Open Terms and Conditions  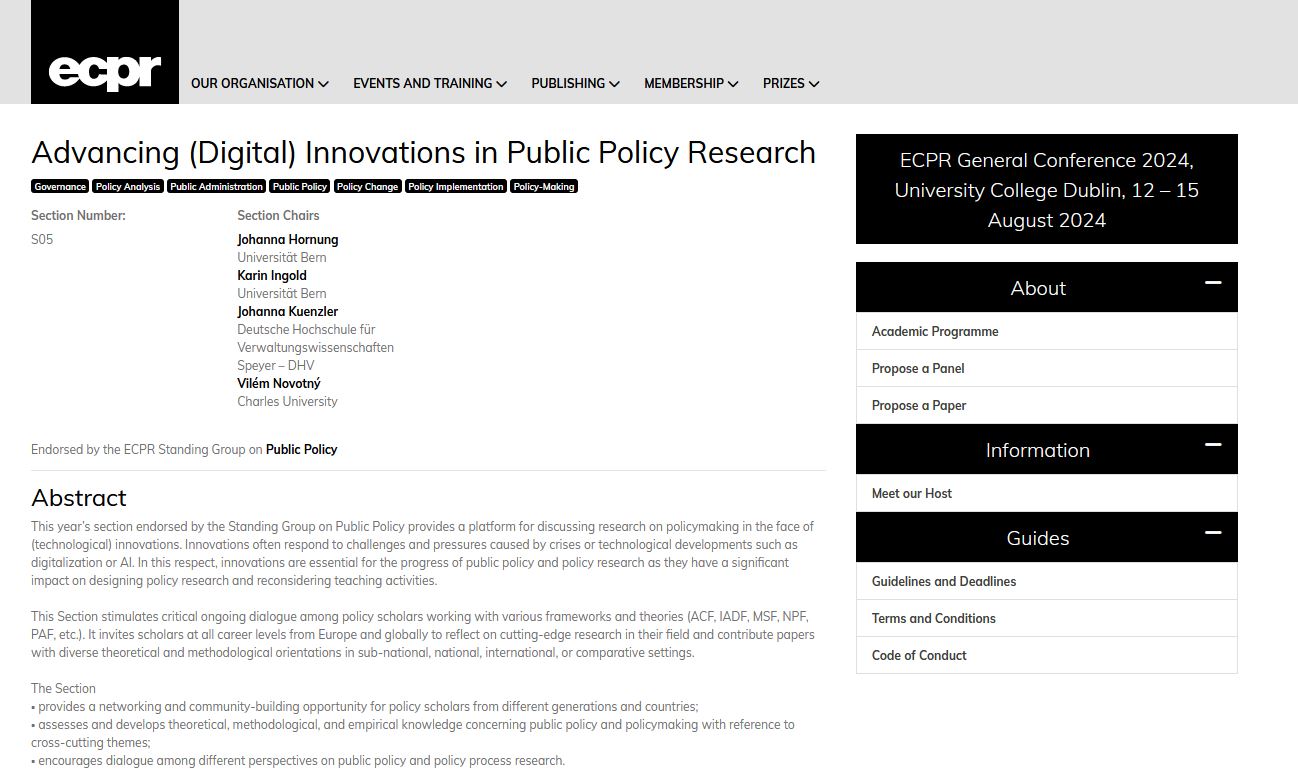pyautogui.click(x=1046, y=618)
